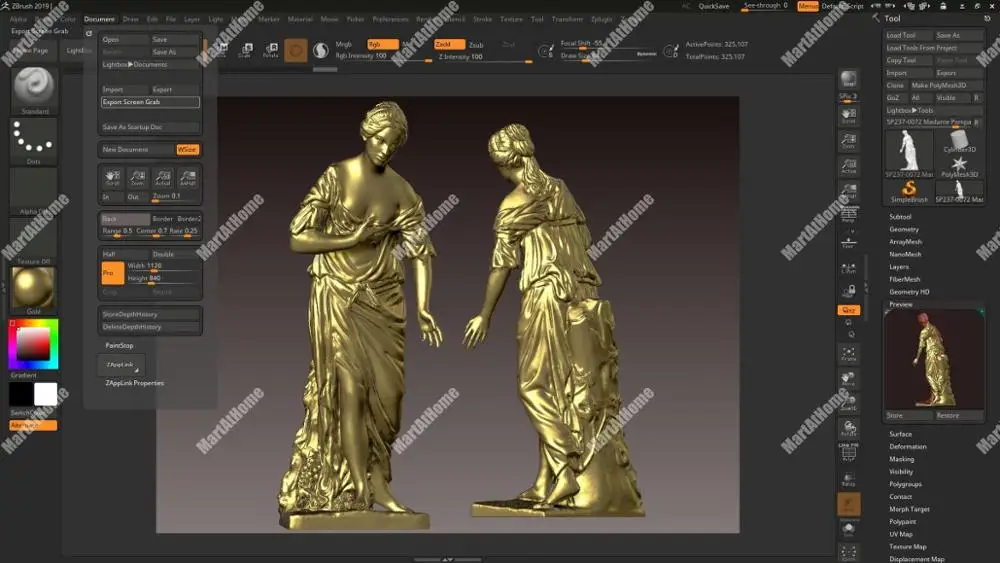Click the Frame icon on right shelf
Image resolution: width=1000 pixels, height=563 pixels.
[x=848, y=354]
